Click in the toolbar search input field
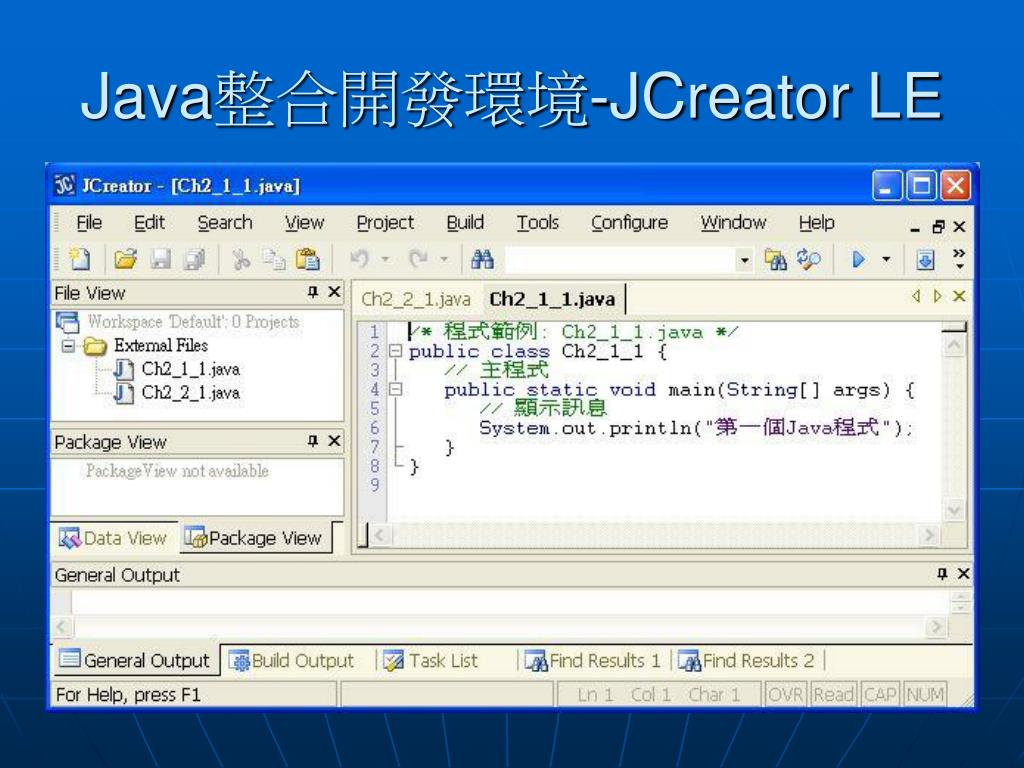Viewport: 1024px width, 768px height. [x=620, y=260]
